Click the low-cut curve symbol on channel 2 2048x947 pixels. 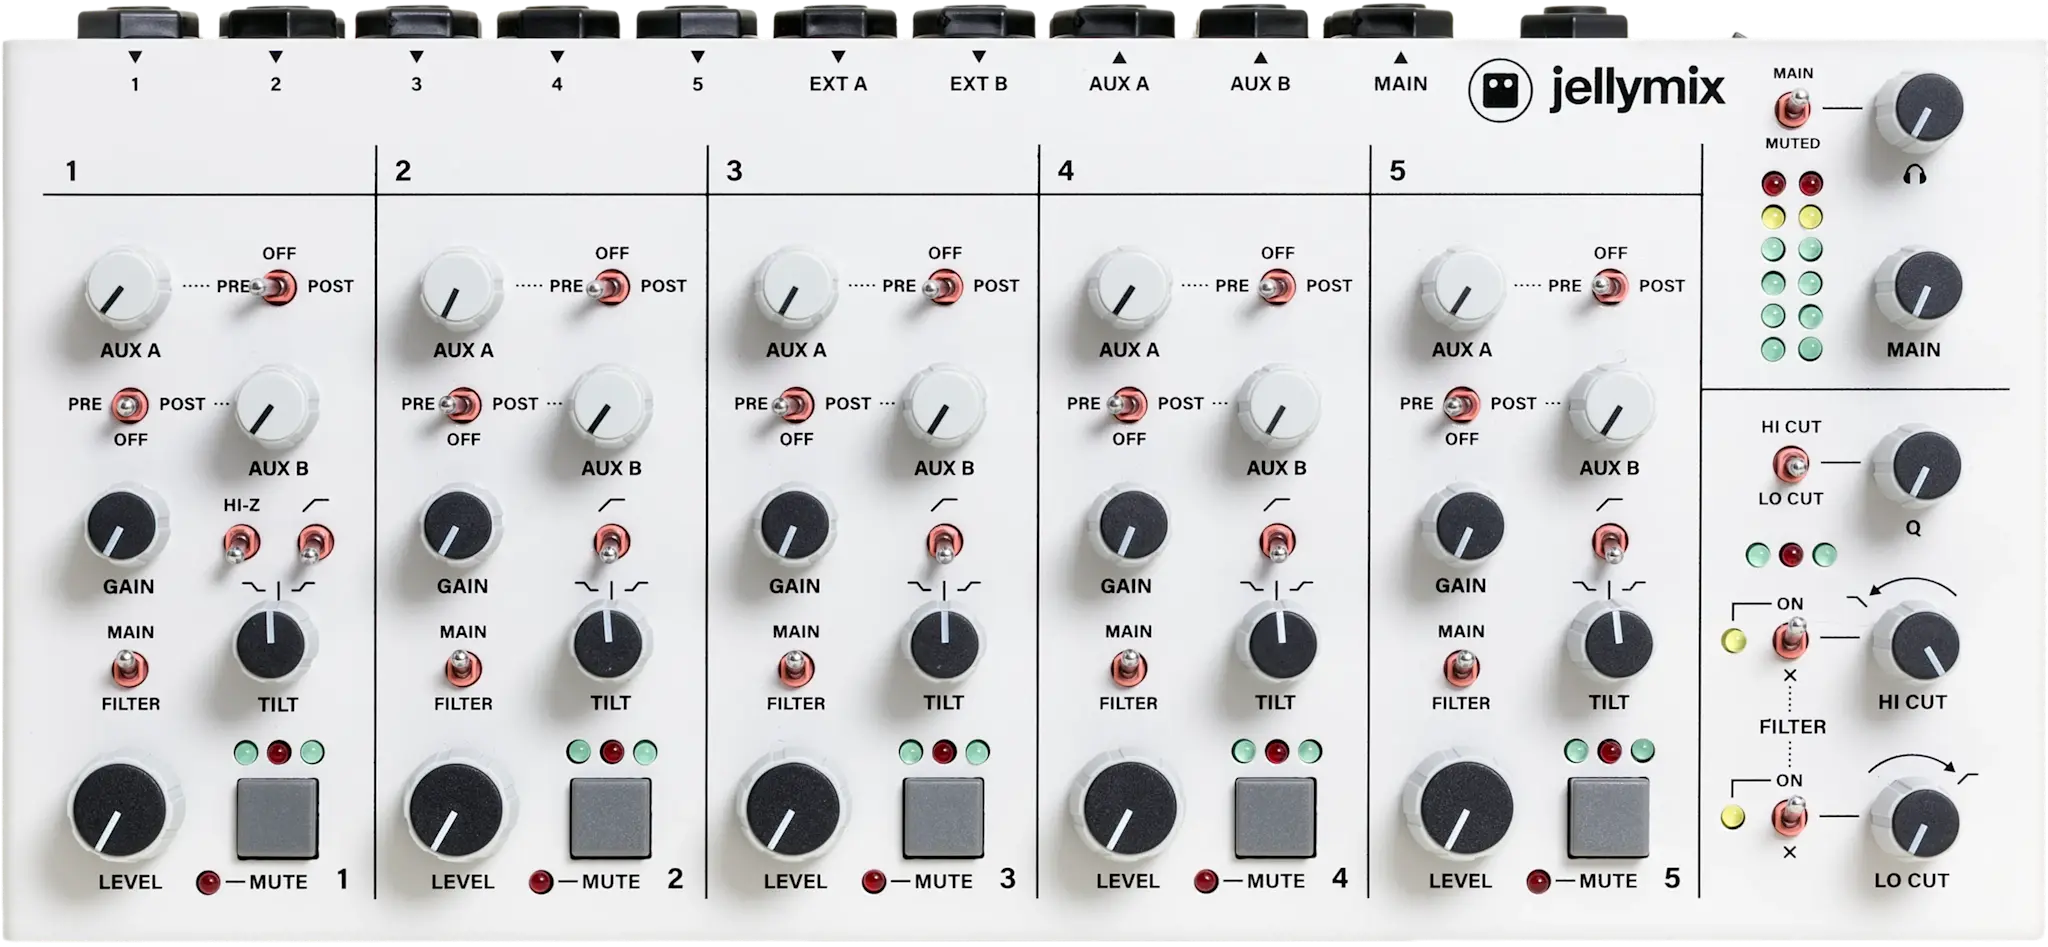pos(611,504)
